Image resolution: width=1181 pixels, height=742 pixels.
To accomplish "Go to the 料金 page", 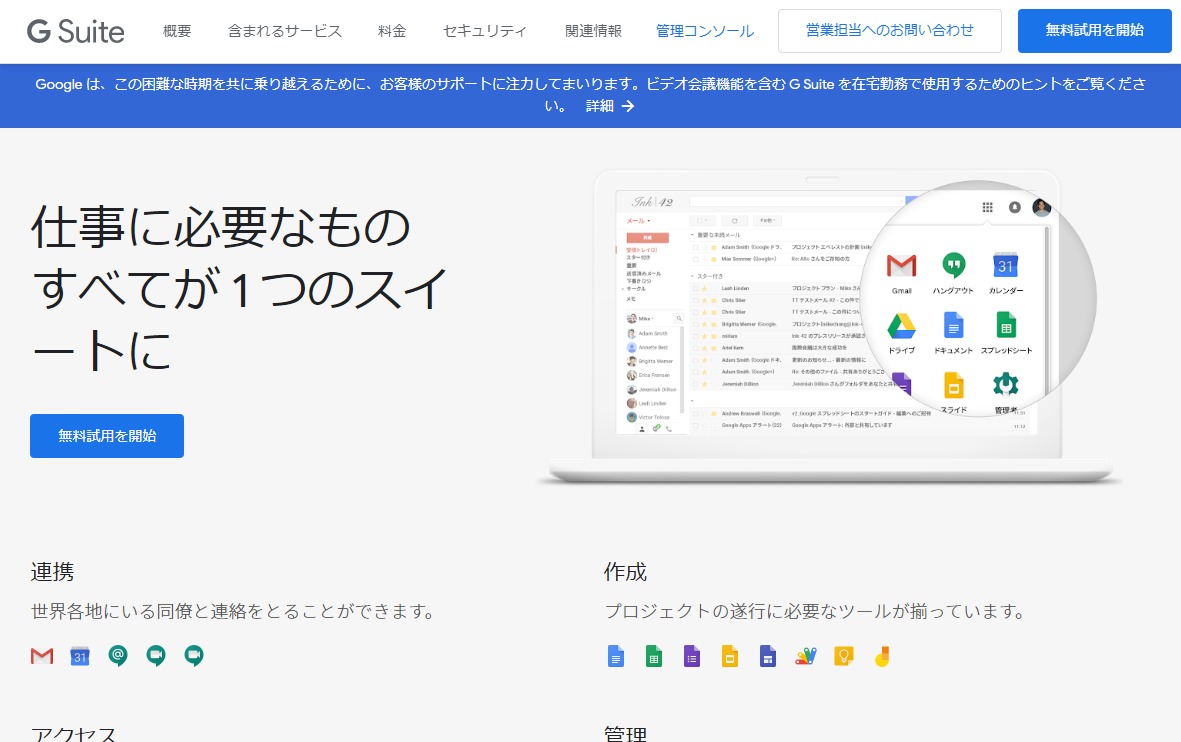I will (x=392, y=31).
